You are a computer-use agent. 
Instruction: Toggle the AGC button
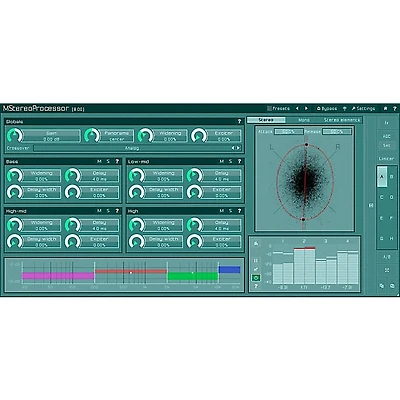[387, 136]
